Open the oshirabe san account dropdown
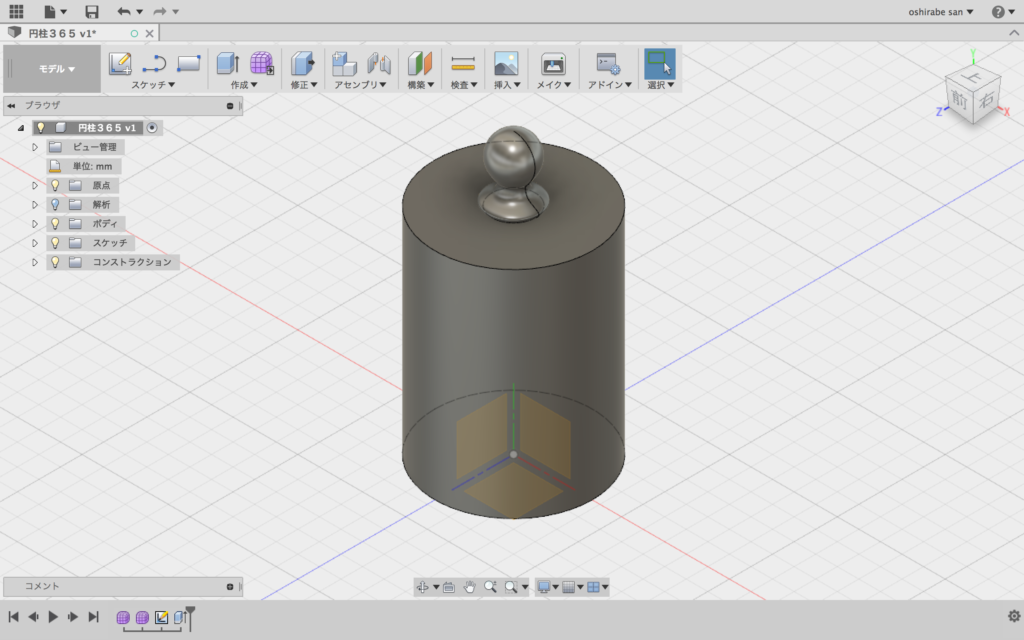This screenshot has height=640, width=1024. click(x=940, y=12)
